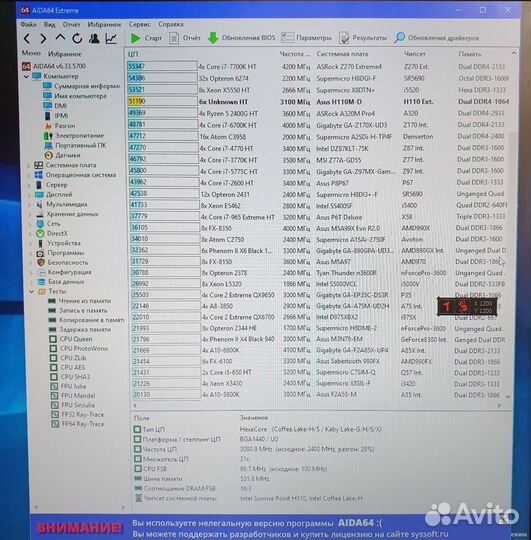Select Безопасность in the tree
Screen dimensions: 531x540
pyautogui.click(x=62, y=262)
